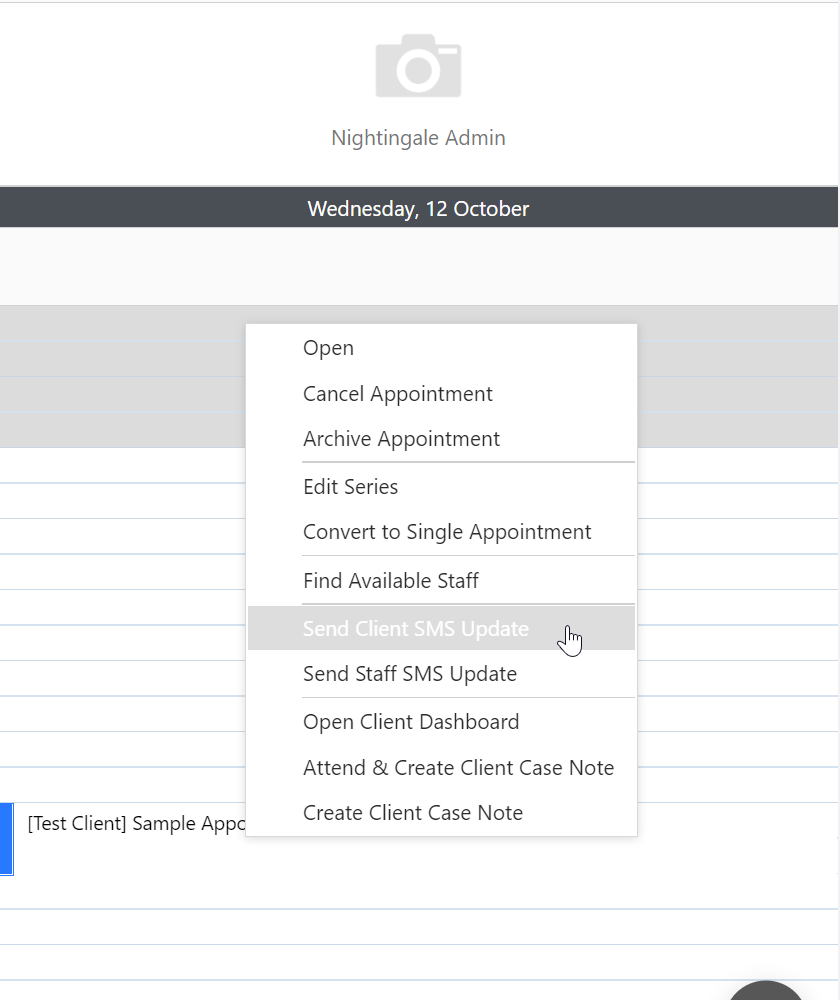Click the all-day row beneath date header
The height and width of the screenshot is (1000, 840).
click(x=418, y=266)
